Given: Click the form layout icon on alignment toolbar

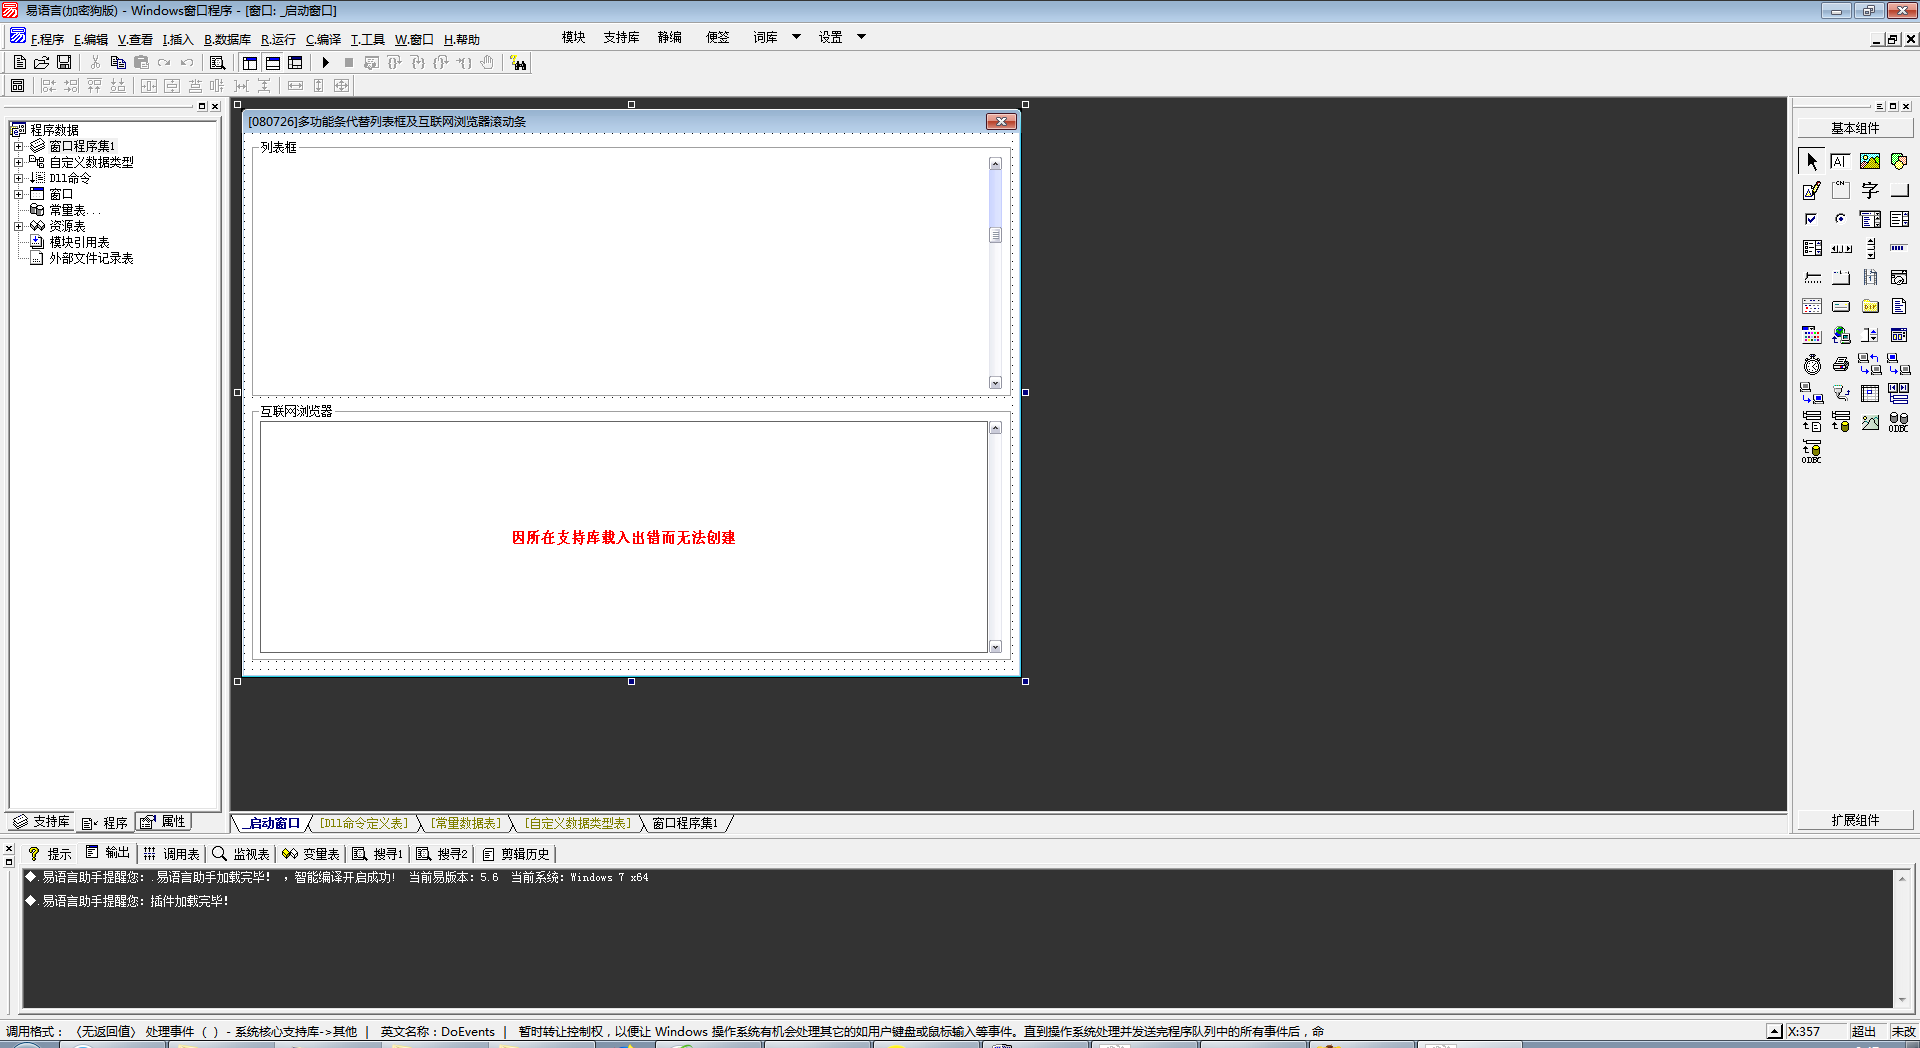Looking at the screenshot, I should [x=18, y=86].
